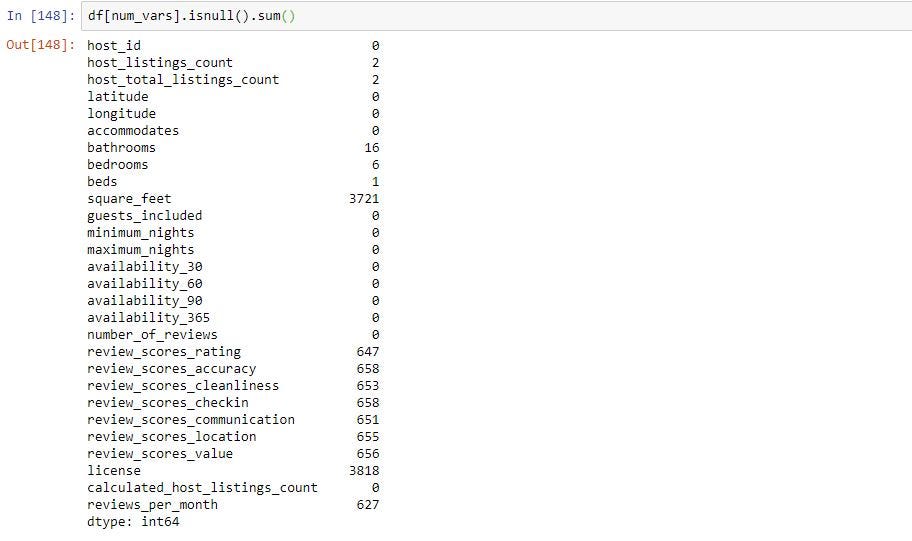Click the square_feet value 3721

tap(364, 199)
